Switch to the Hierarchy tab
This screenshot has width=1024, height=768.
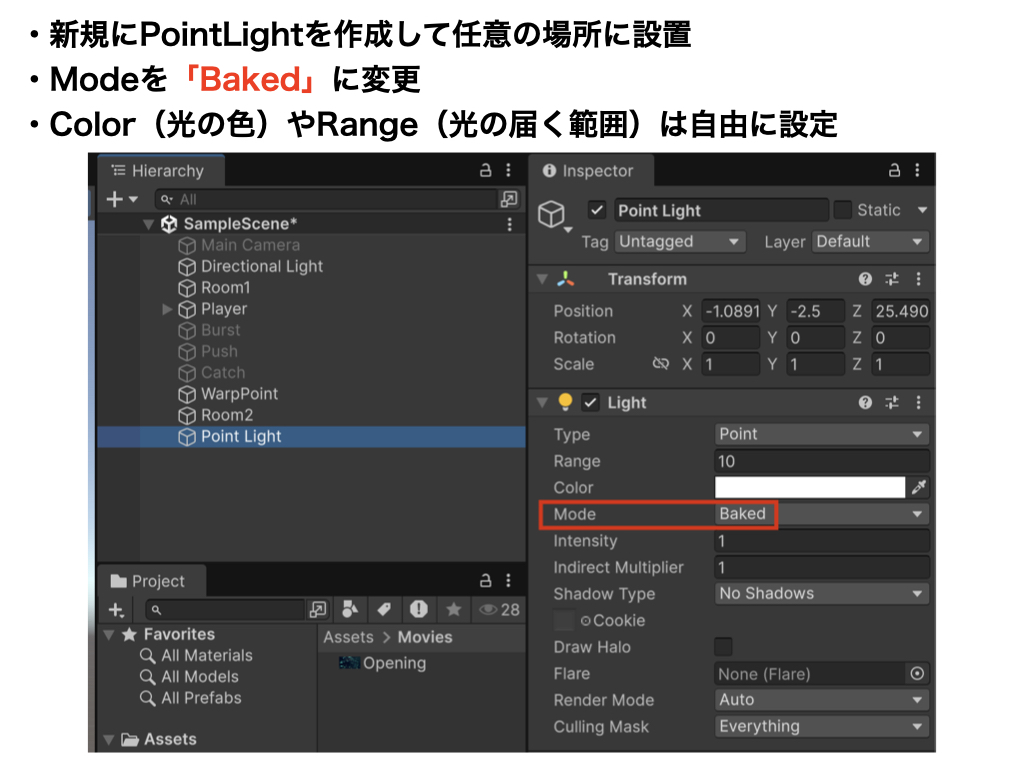coord(160,171)
